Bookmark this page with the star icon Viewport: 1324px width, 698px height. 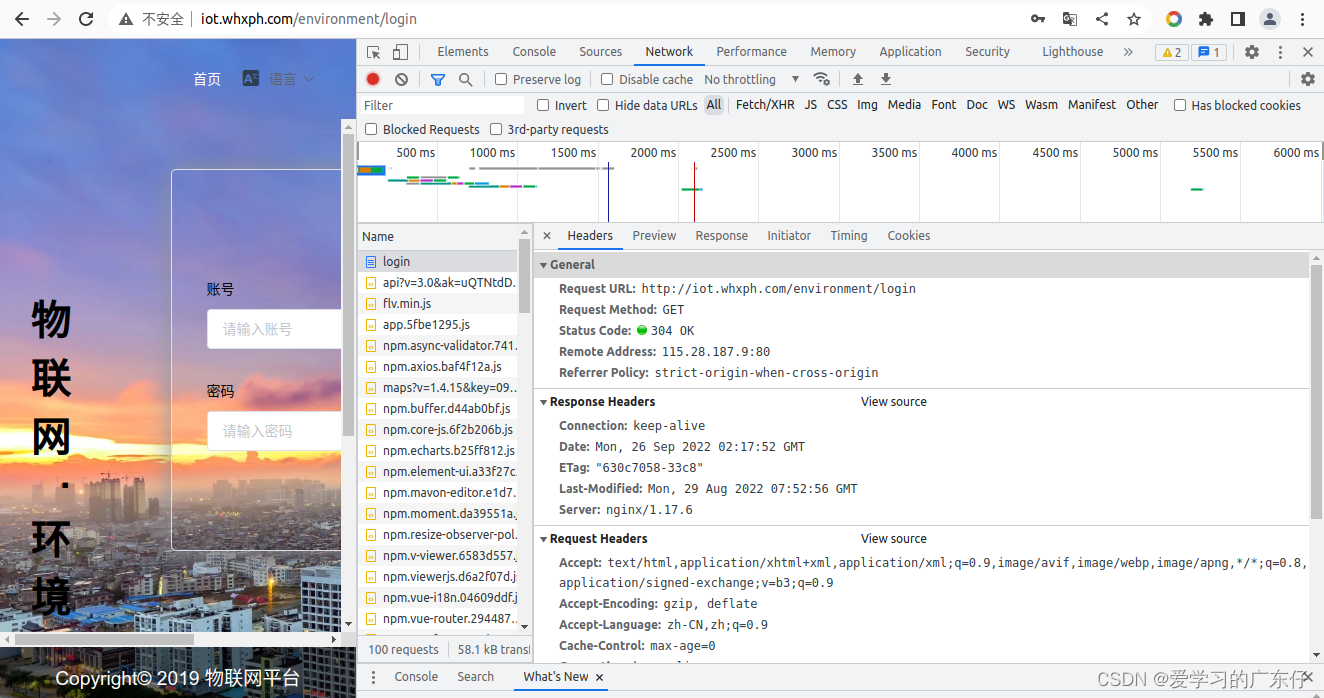pyautogui.click(x=1134, y=19)
